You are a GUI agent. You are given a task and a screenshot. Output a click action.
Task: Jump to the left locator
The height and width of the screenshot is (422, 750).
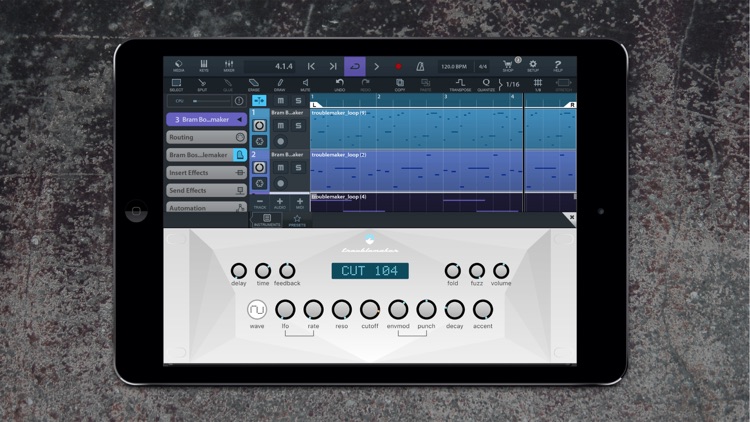click(311, 67)
